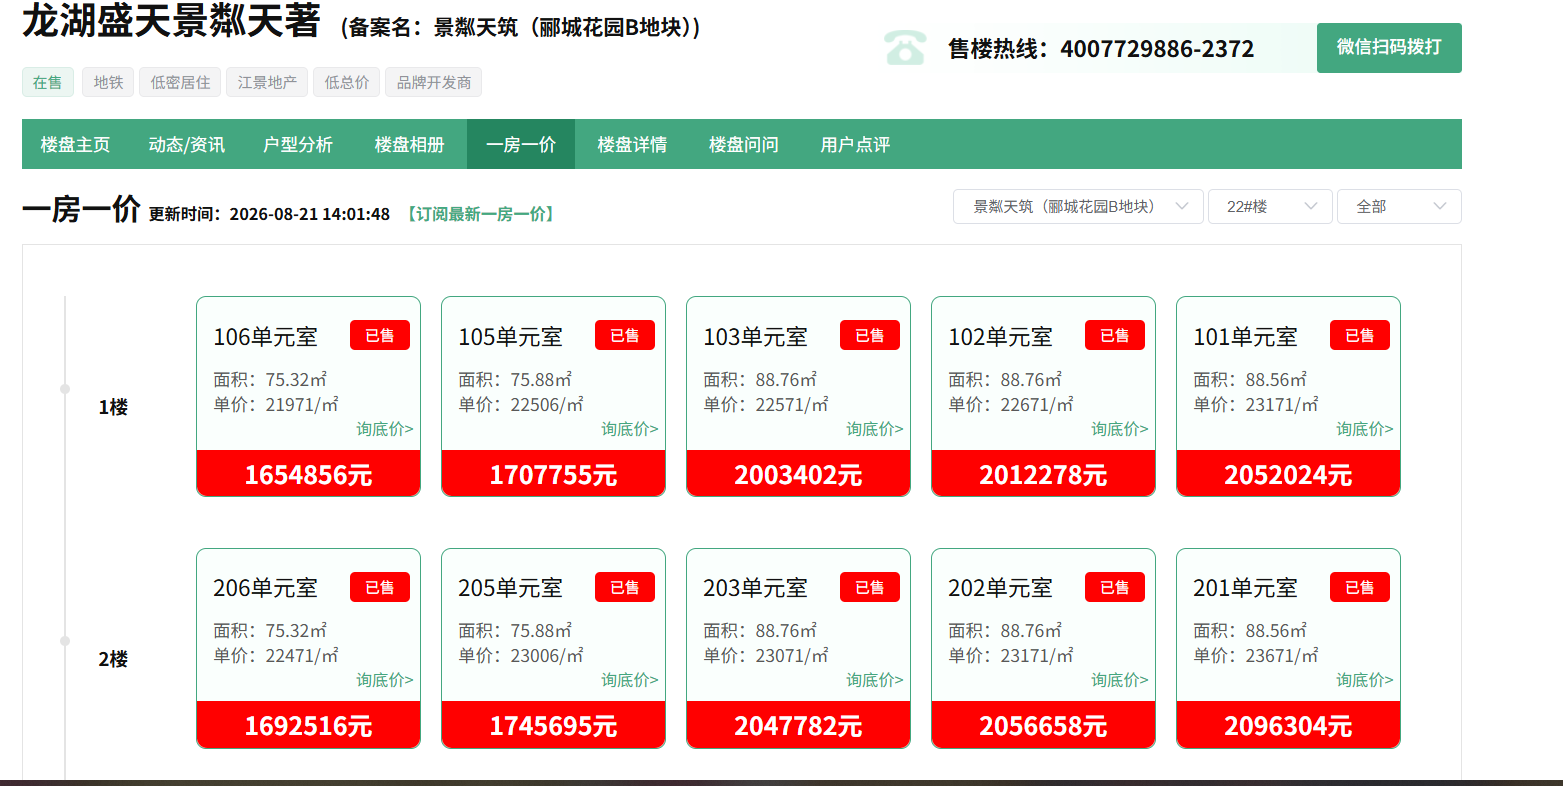Click the 1707755元 total price bar
The image size is (1563, 786).
click(554, 473)
